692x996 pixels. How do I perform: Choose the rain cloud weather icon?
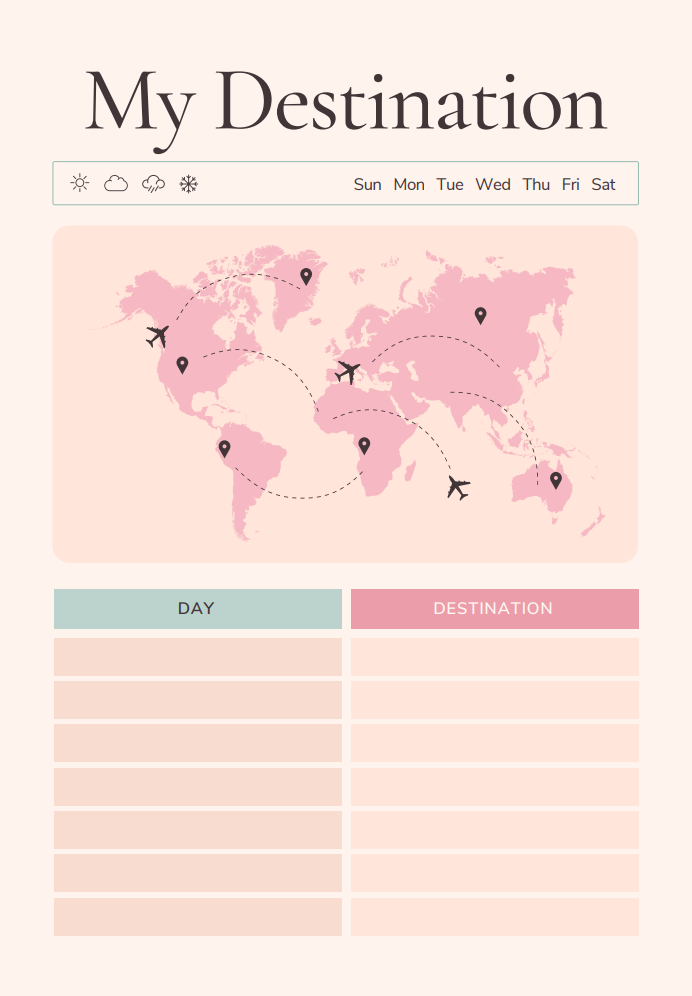tap(153, 183)
